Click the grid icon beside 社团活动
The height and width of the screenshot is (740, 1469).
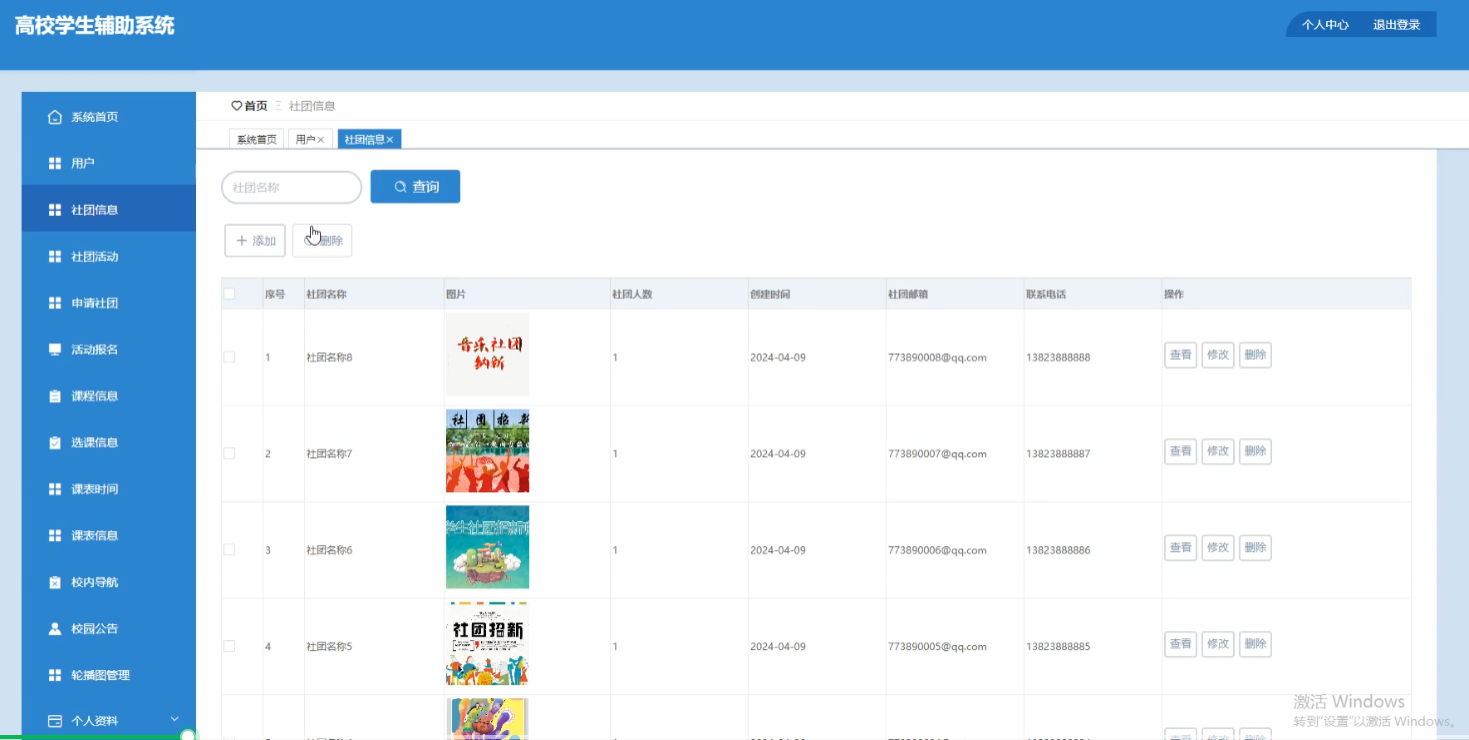click(55, 257)
